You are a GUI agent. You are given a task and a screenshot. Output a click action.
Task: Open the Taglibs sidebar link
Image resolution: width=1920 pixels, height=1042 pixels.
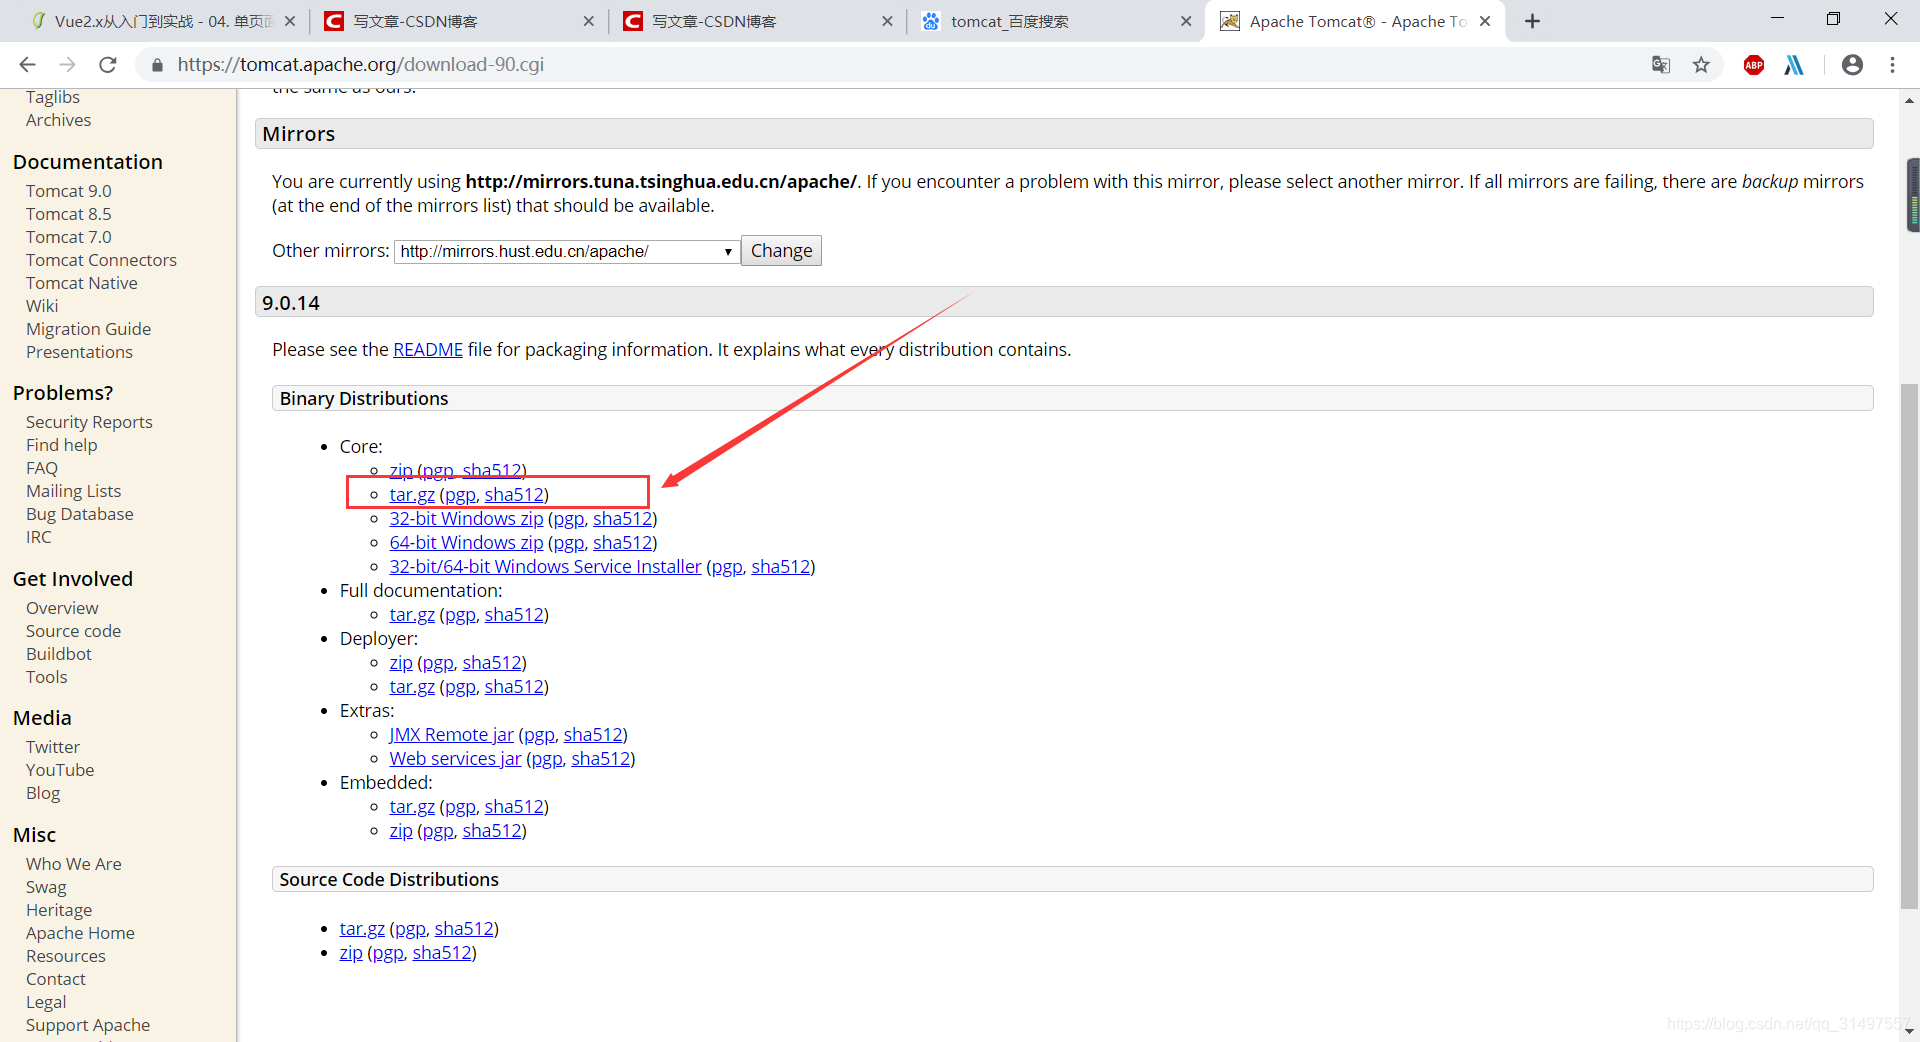(53, 97)
